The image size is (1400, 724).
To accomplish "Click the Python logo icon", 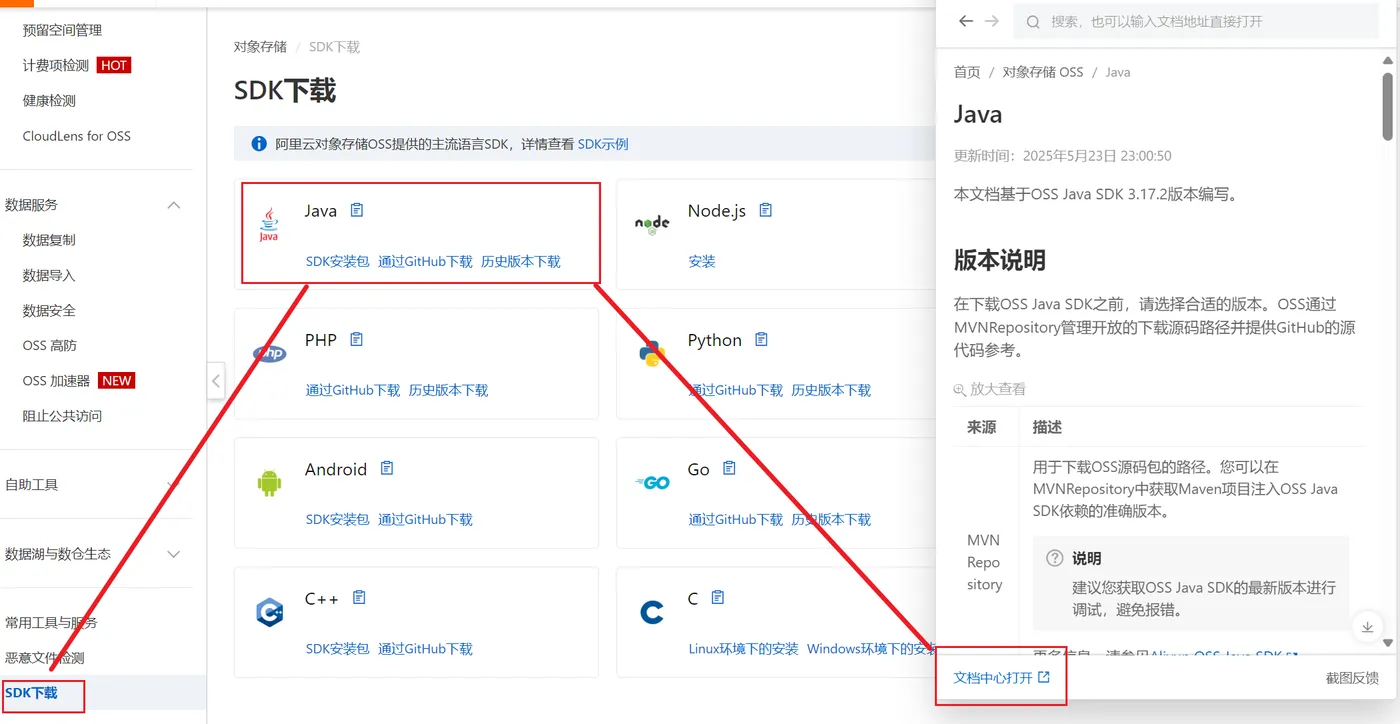I will (652, 353).
